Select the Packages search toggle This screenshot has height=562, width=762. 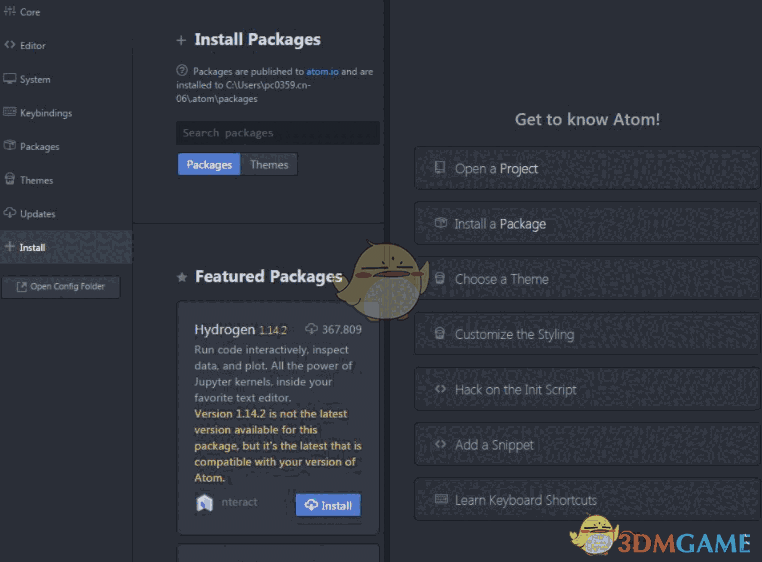tap(209, 164)
